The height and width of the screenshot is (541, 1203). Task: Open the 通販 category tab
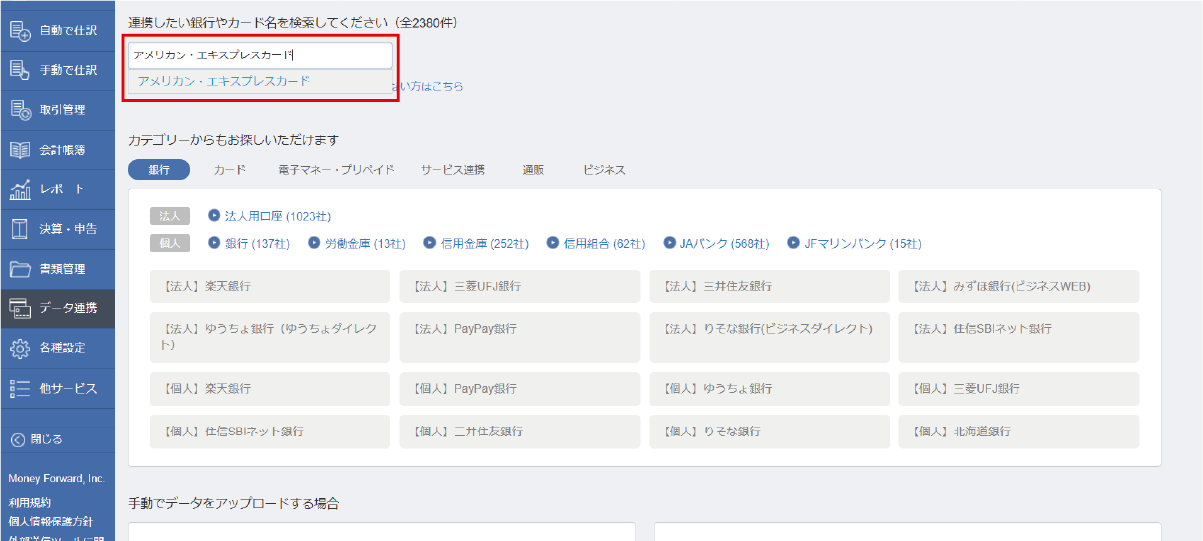click(533, 170)
